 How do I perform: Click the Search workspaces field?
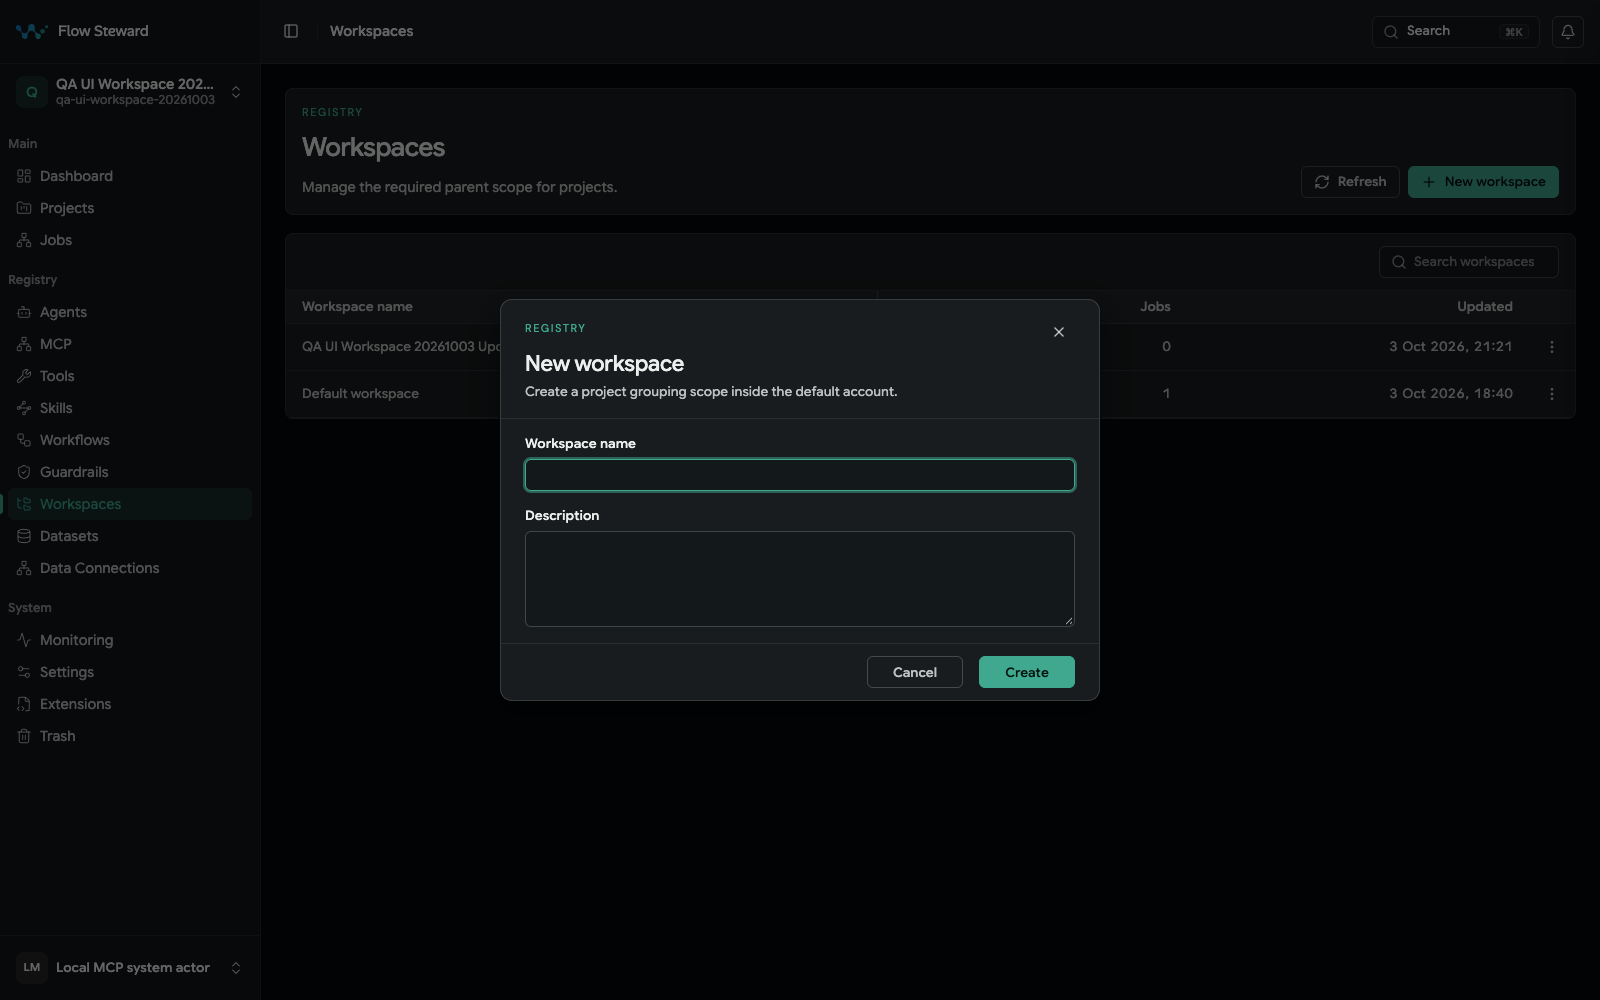point(1469,262)
